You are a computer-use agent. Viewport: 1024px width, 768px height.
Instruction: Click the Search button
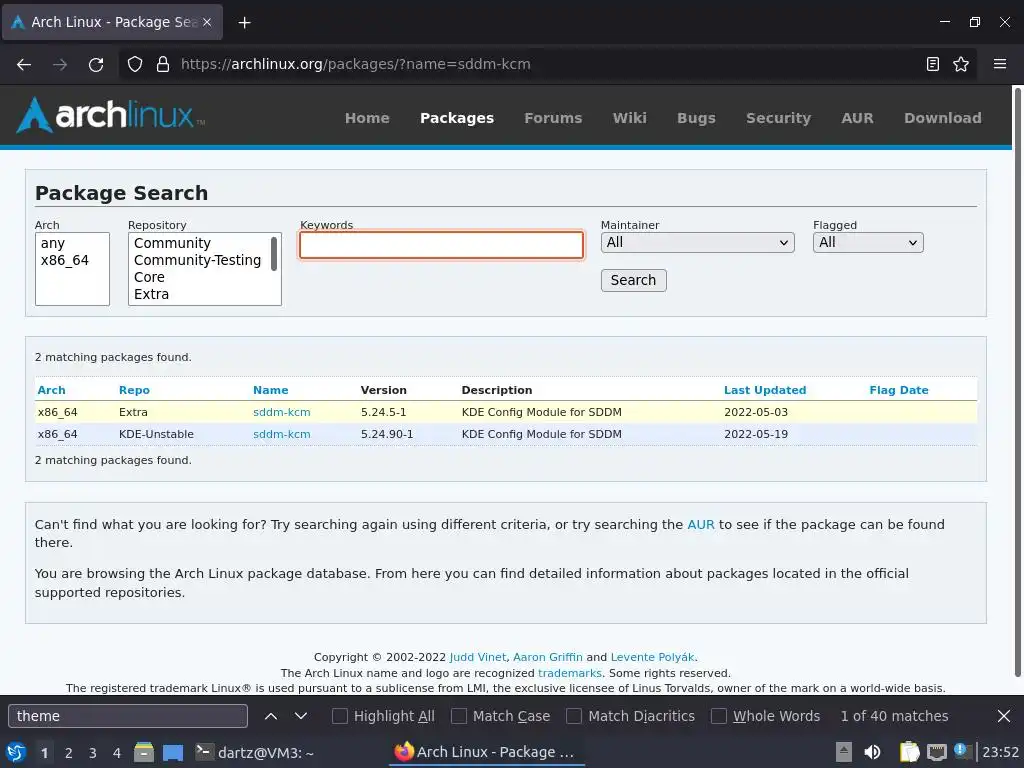click(x=633, y=280)
